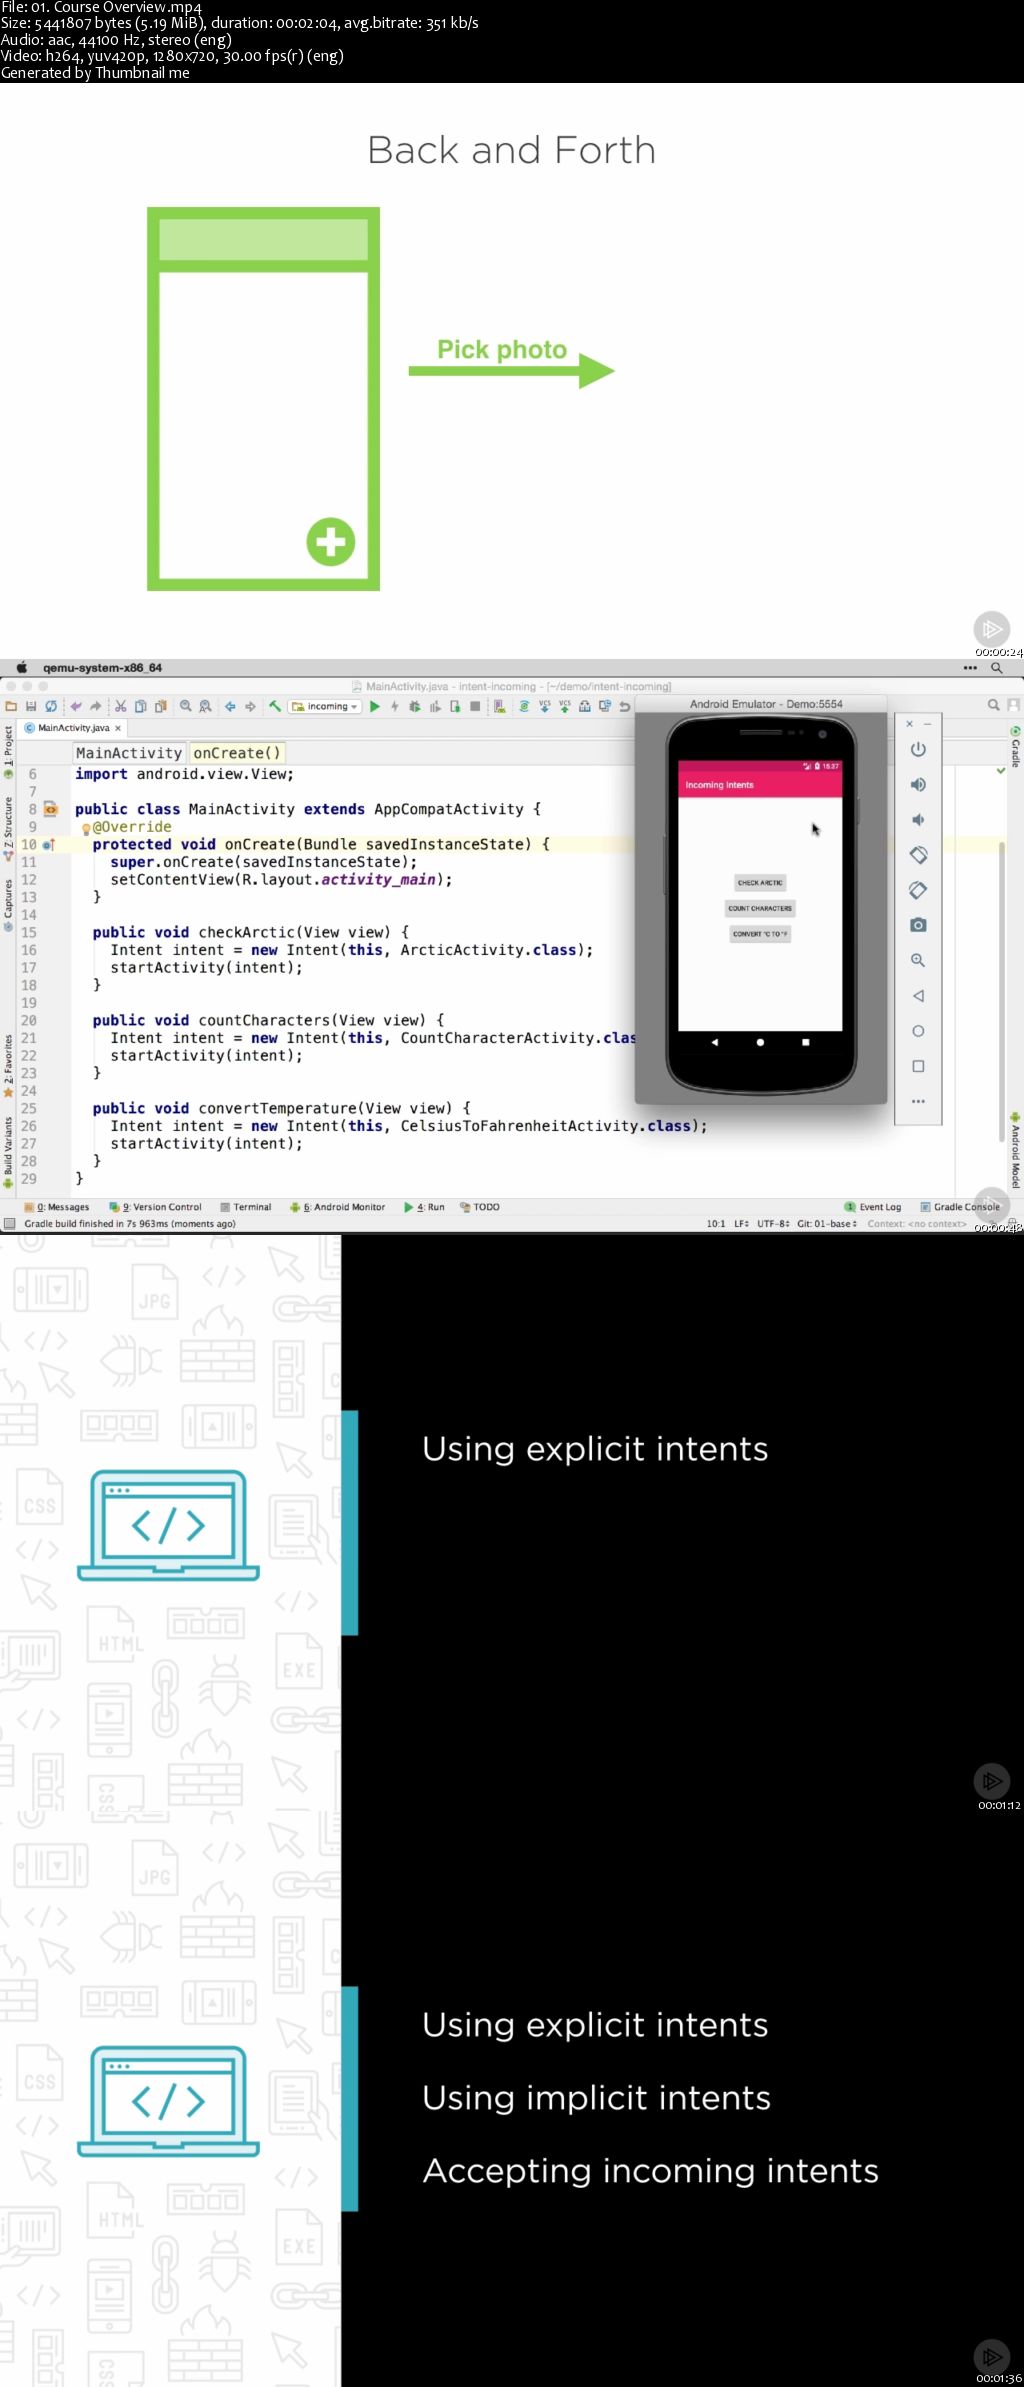Viewport: 1024px width, 2387px height.
Task: Click the Undo arrow icon
Action: point(76,706)
